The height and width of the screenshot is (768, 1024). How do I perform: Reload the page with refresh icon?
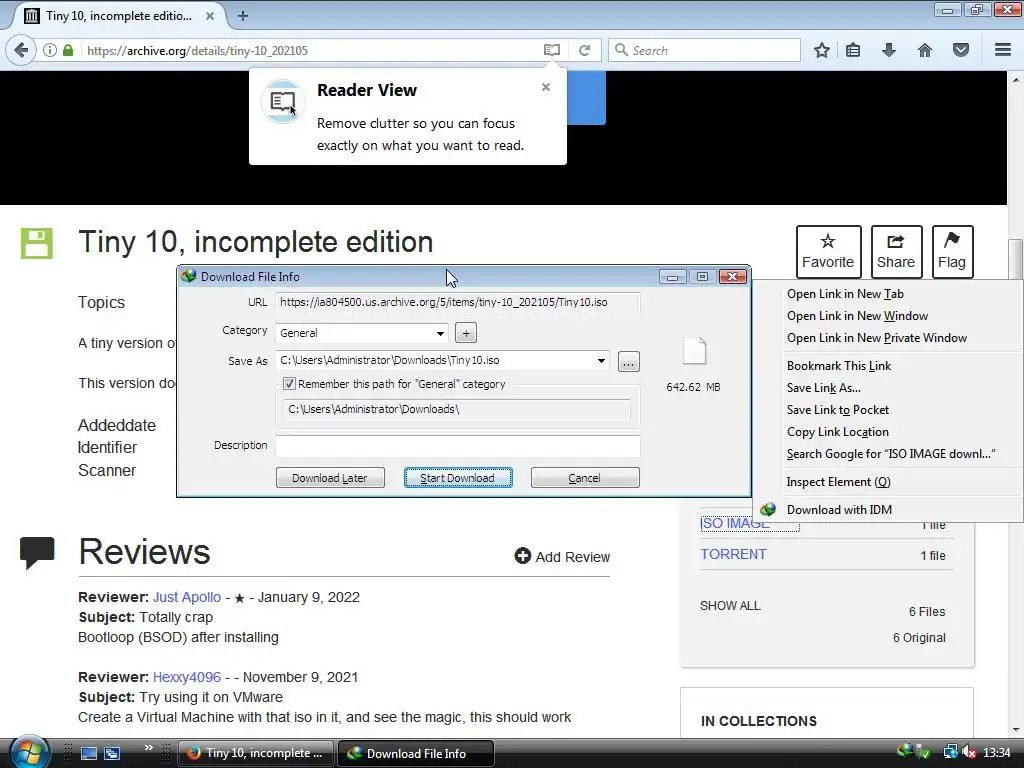(x=584, y=50)
